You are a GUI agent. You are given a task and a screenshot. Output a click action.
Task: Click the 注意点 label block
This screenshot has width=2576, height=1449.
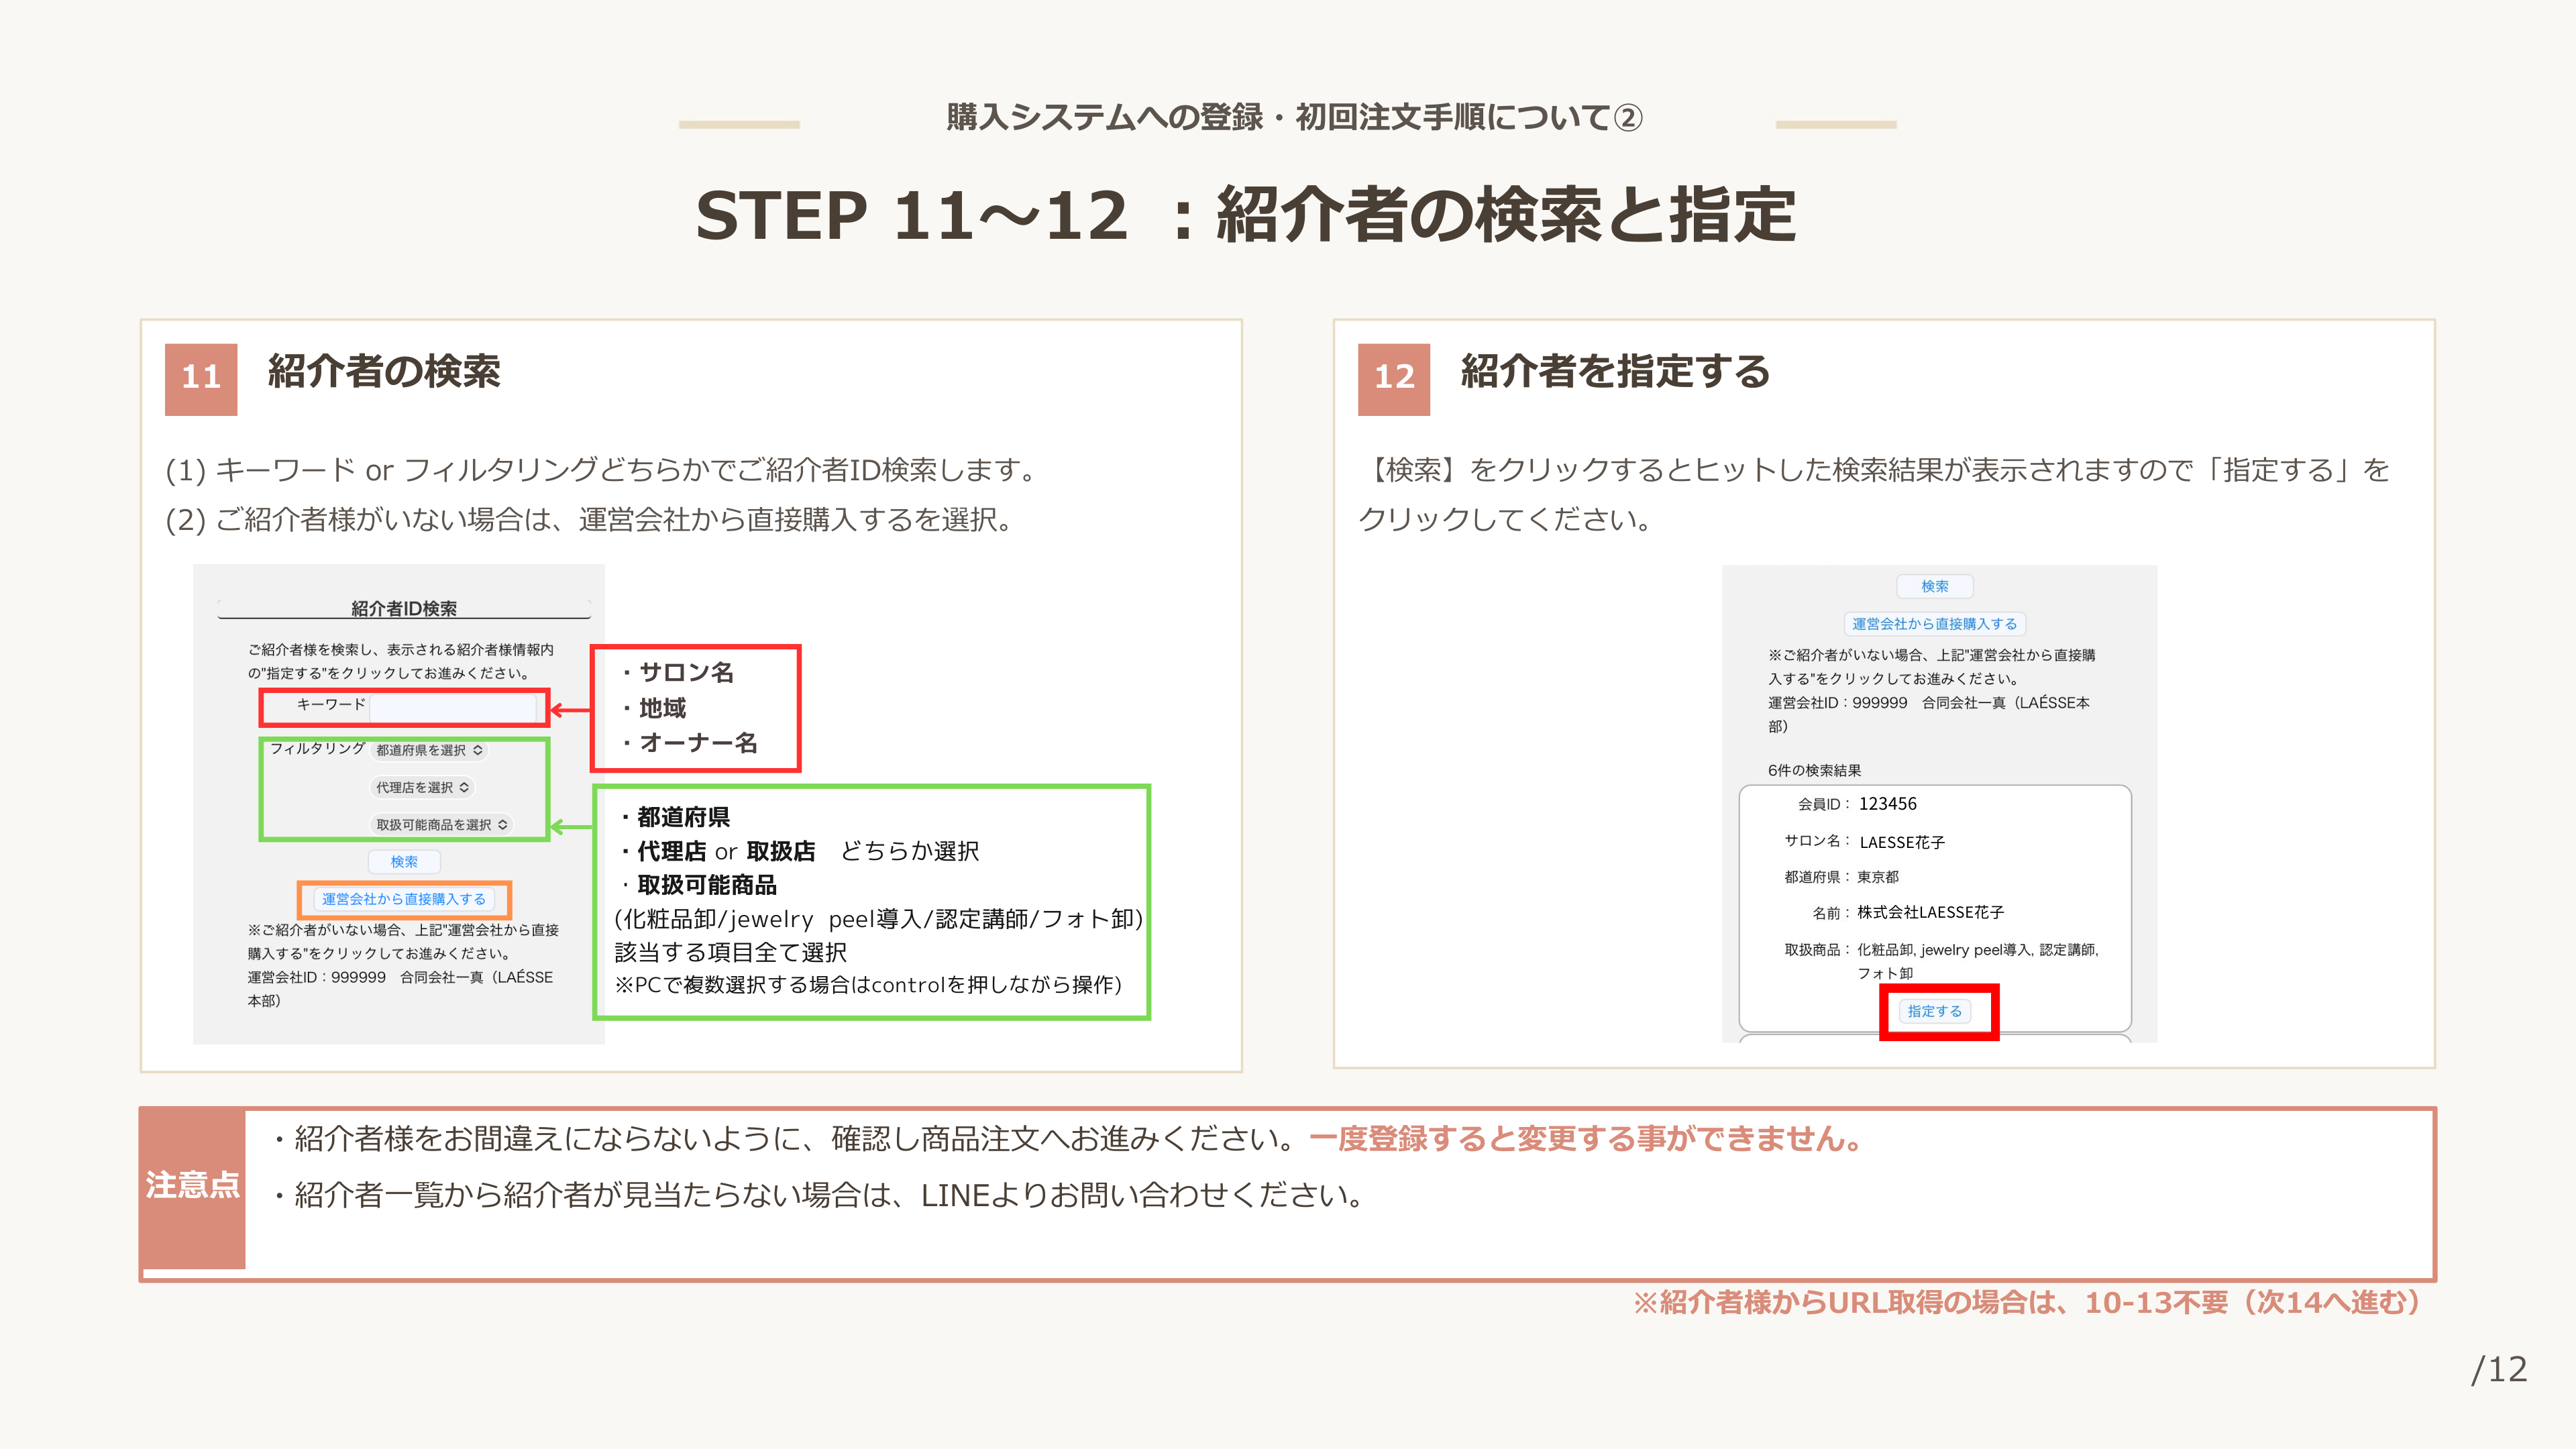(192, 1186)
